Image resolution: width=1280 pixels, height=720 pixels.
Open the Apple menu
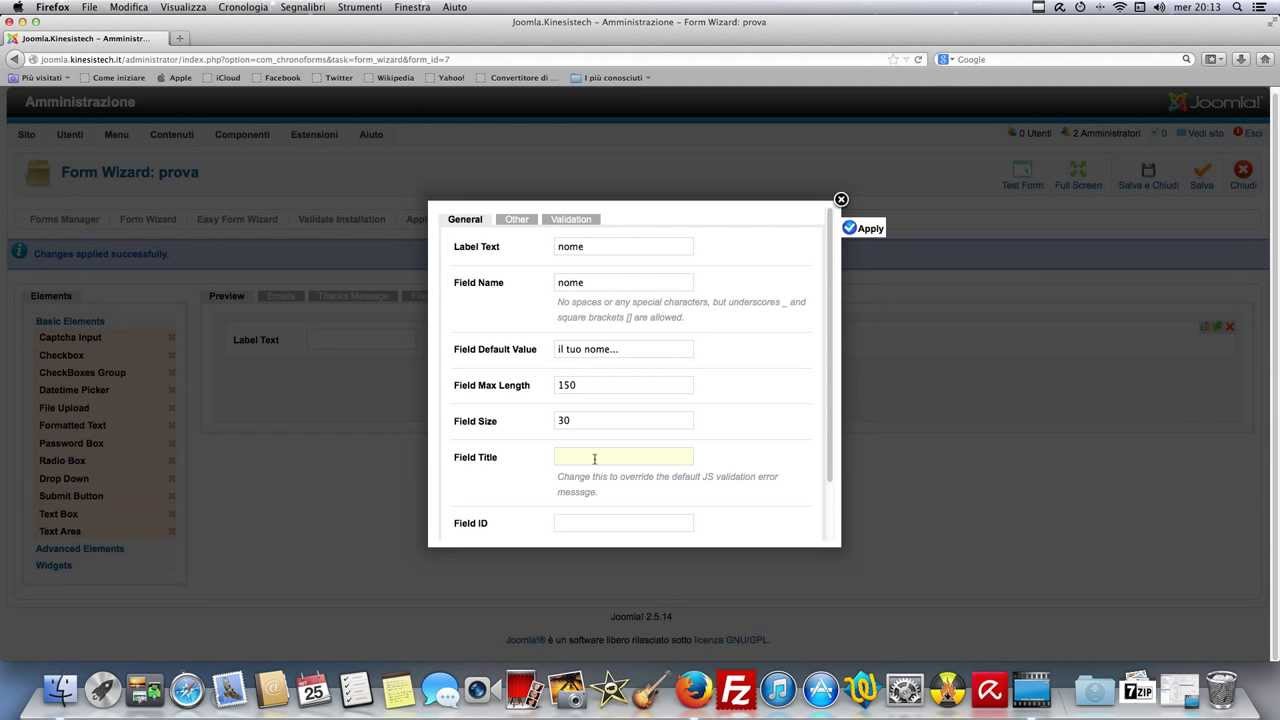pos(17,7)
